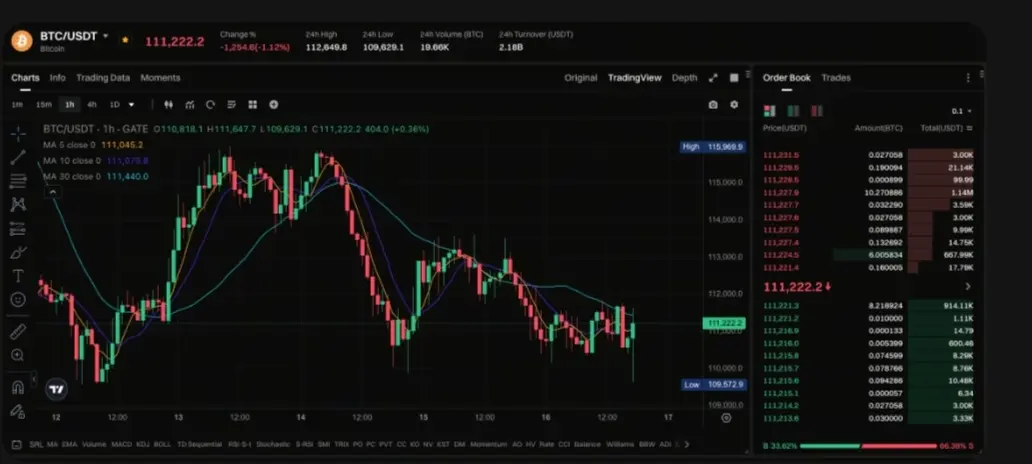This screenshot has height=464, width=1032.
Task: Switch to the Trading Data tab
Action: click(103, 78)
